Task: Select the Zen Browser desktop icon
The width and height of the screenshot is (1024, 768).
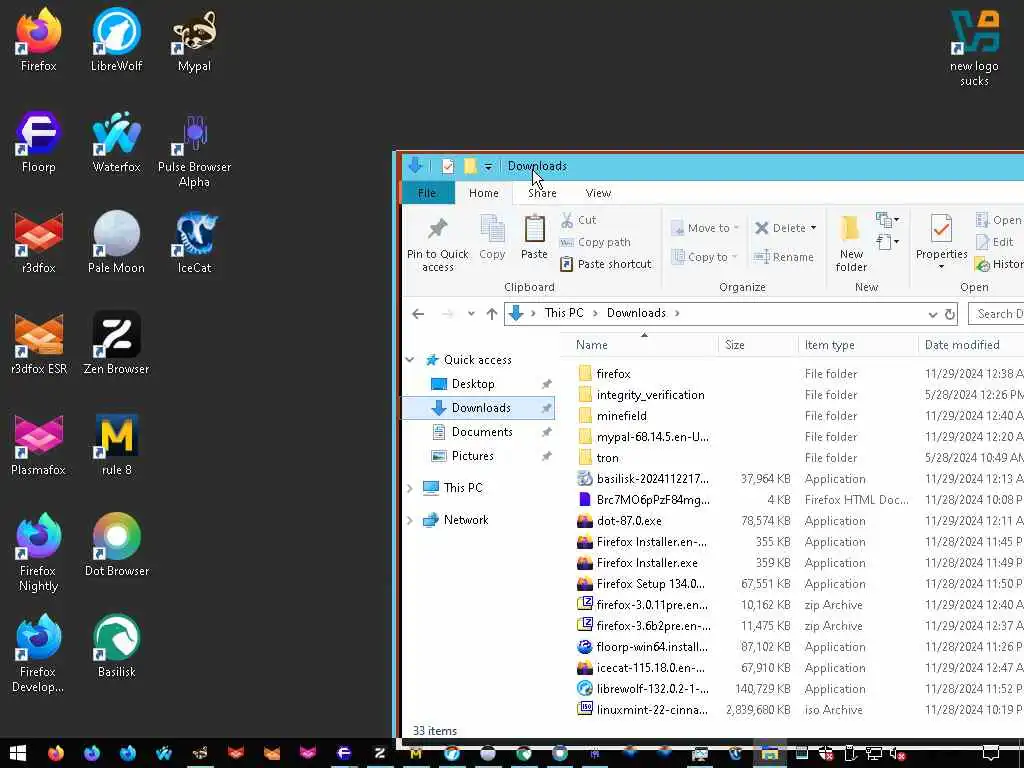Action: point(116,344)
